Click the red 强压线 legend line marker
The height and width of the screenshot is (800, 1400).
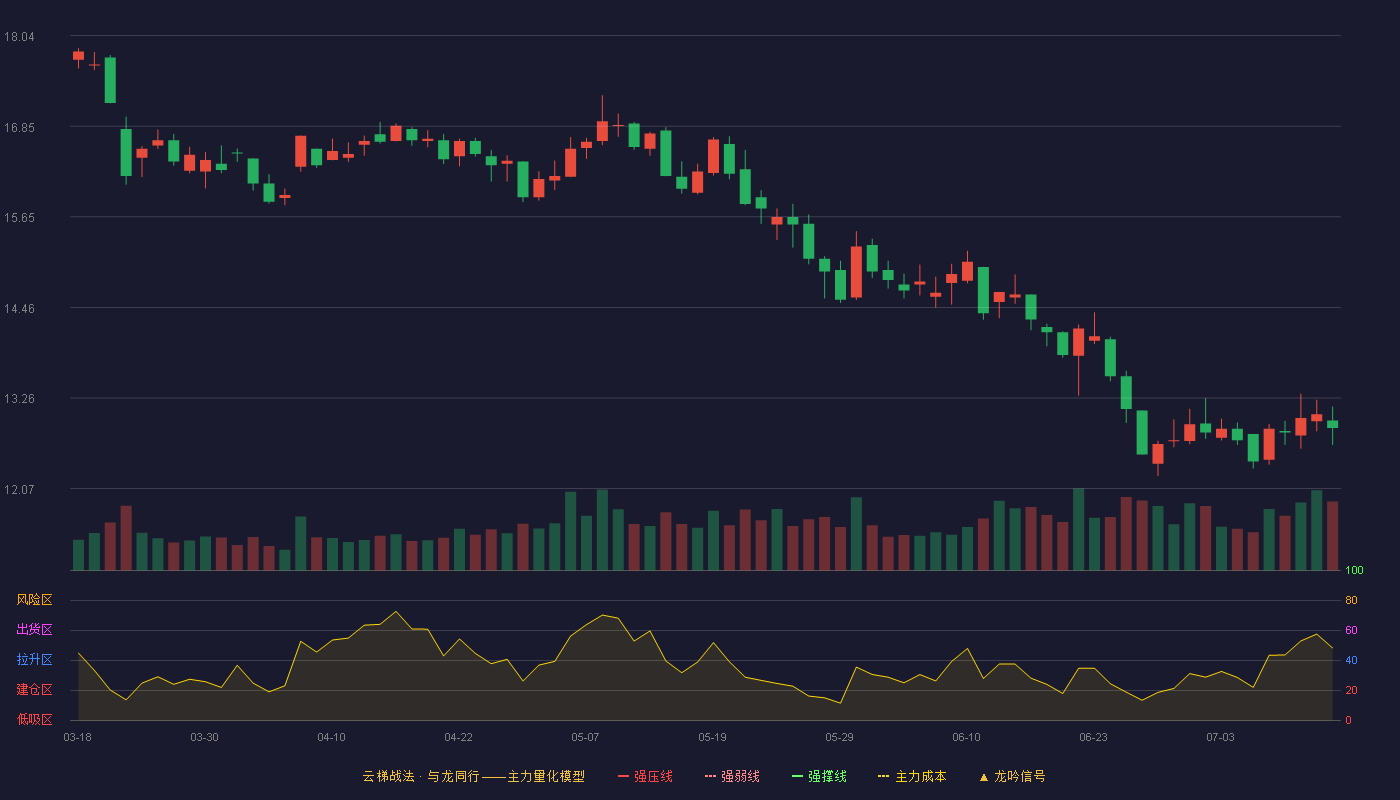[623, 776]
